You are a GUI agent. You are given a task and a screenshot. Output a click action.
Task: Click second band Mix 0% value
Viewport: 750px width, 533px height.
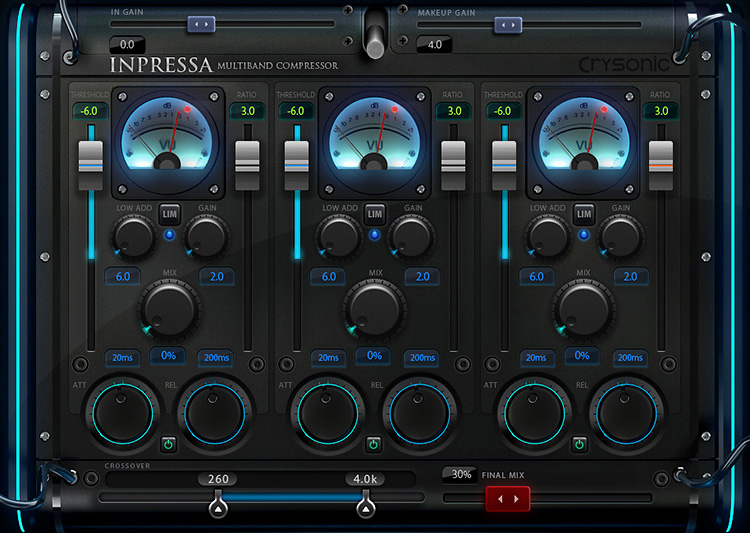point(374,355)
